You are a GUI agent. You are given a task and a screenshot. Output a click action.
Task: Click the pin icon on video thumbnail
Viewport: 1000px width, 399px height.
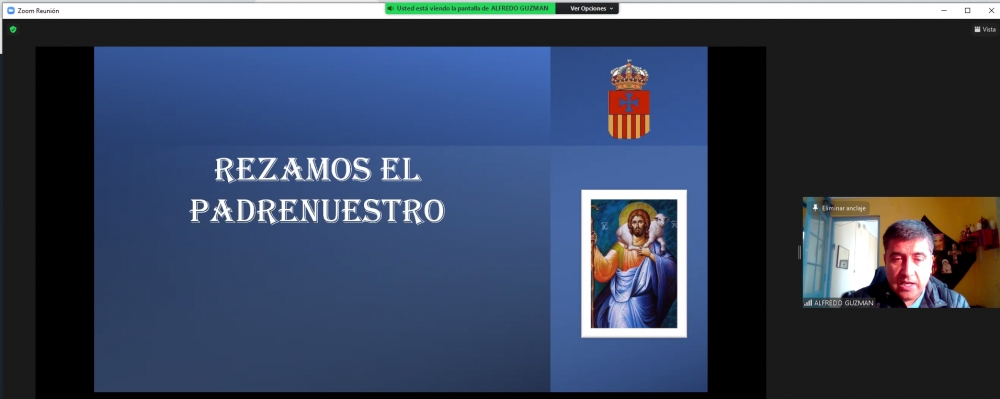tap(815, 208)
